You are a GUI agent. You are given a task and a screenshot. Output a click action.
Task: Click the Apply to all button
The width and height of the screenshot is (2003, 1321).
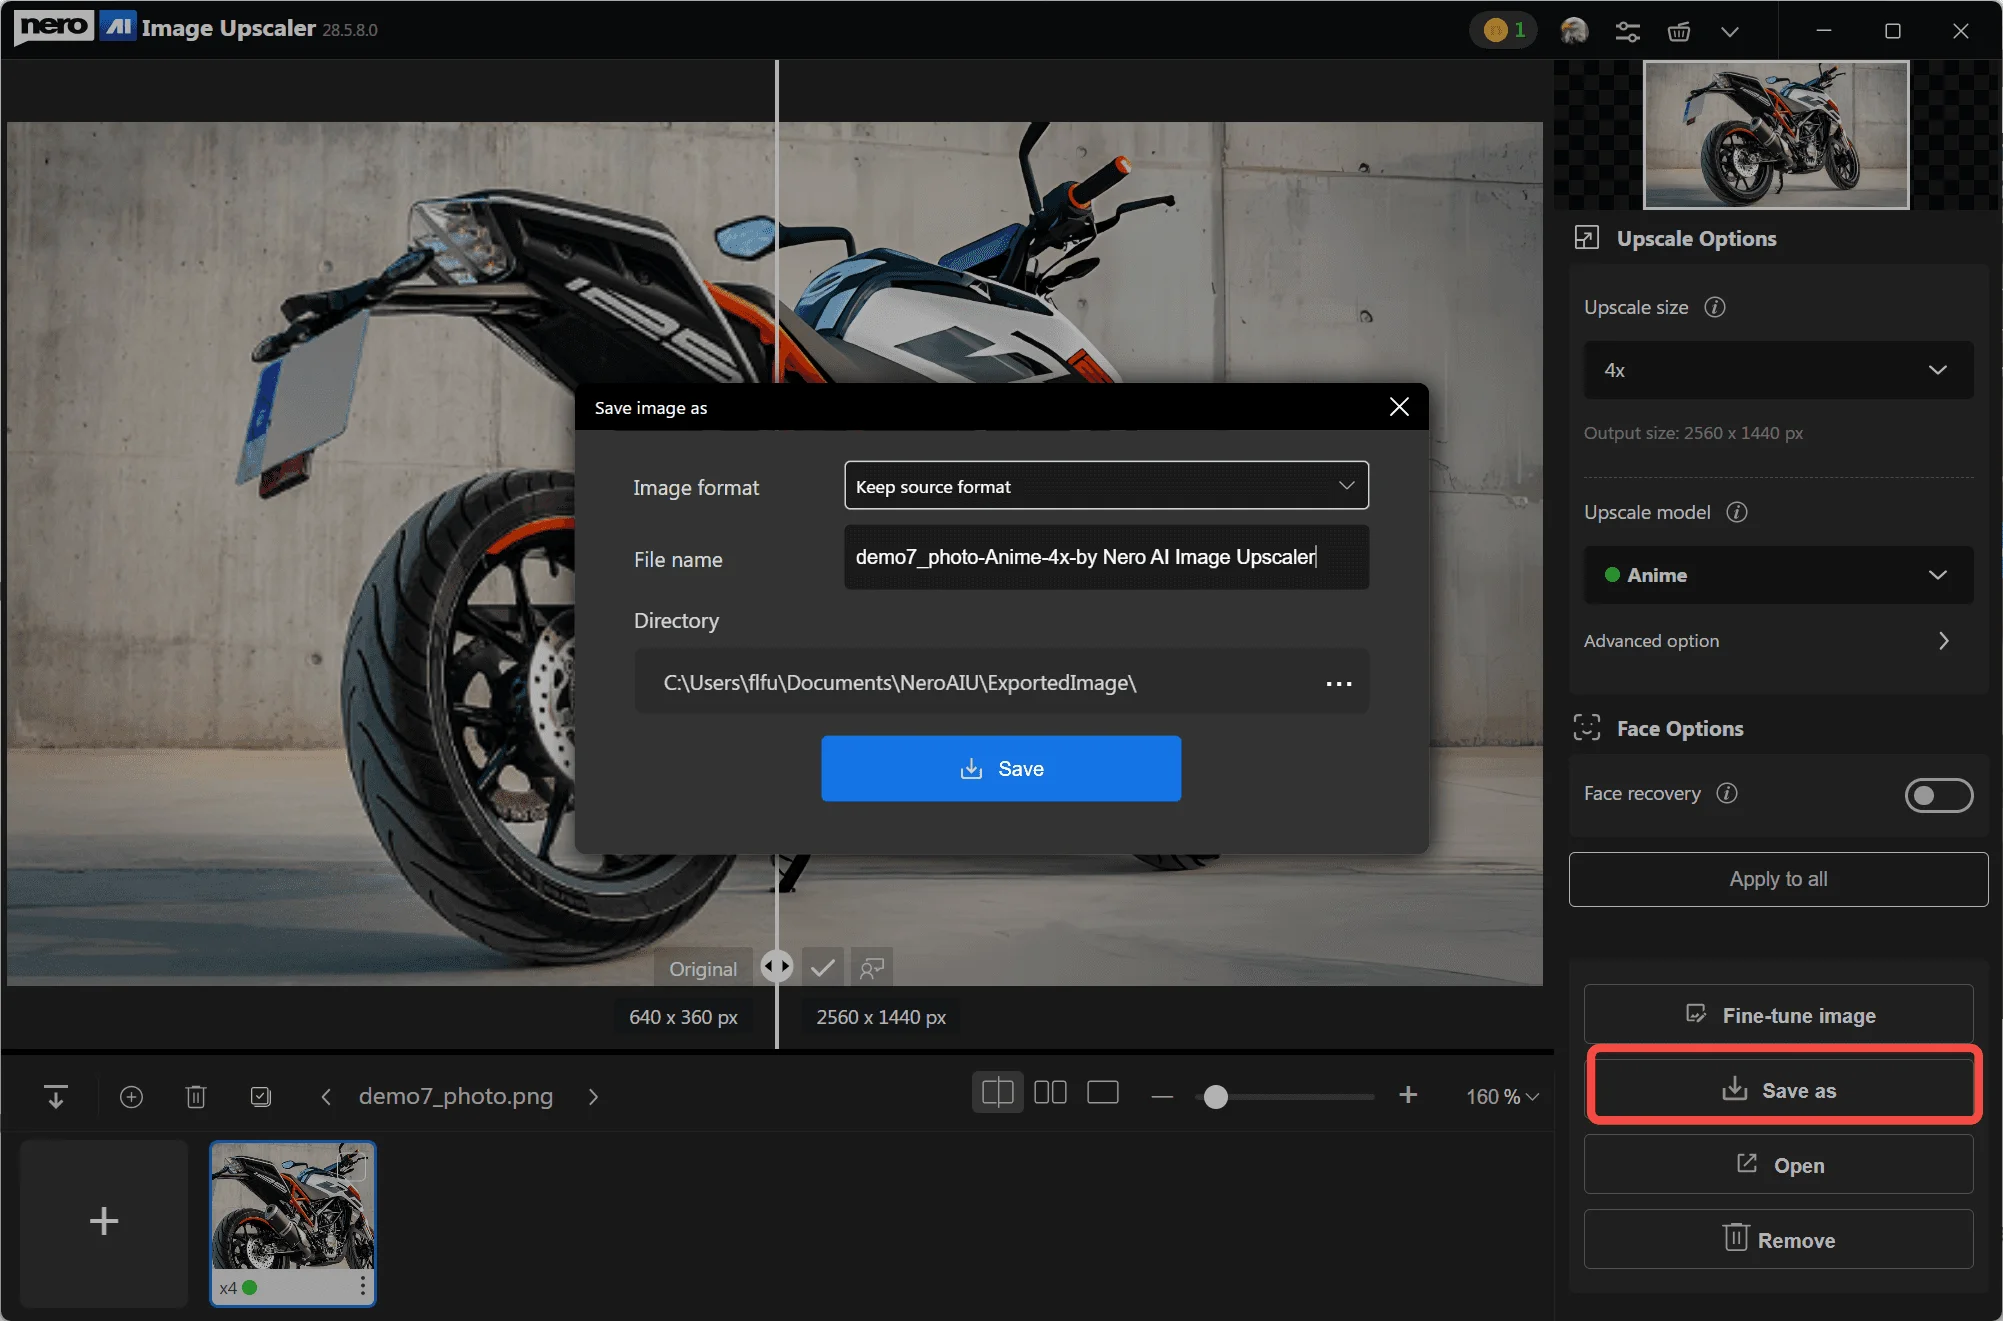click(x=1778, y=879)
